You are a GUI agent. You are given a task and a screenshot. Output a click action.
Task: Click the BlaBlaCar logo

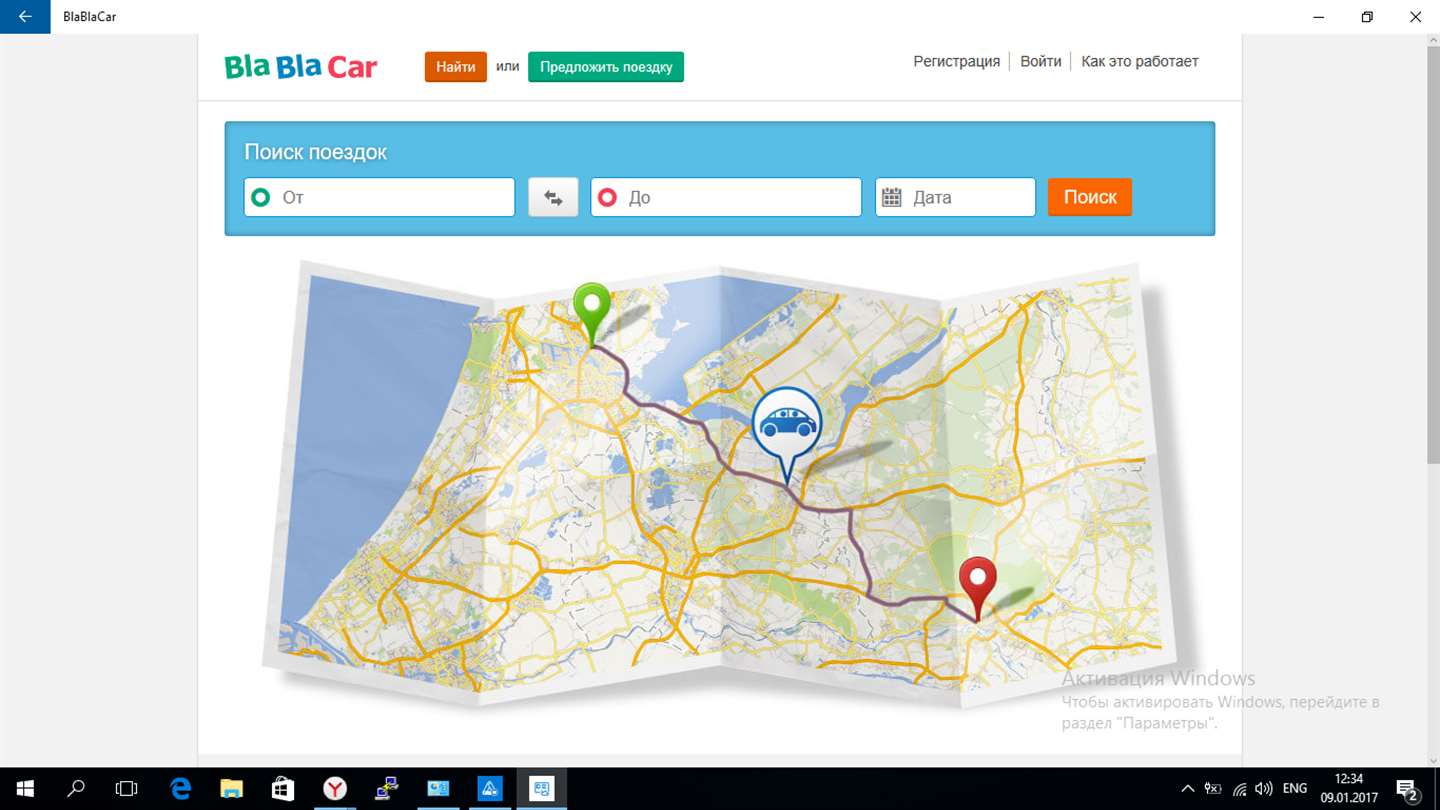[x=301, y=67]
